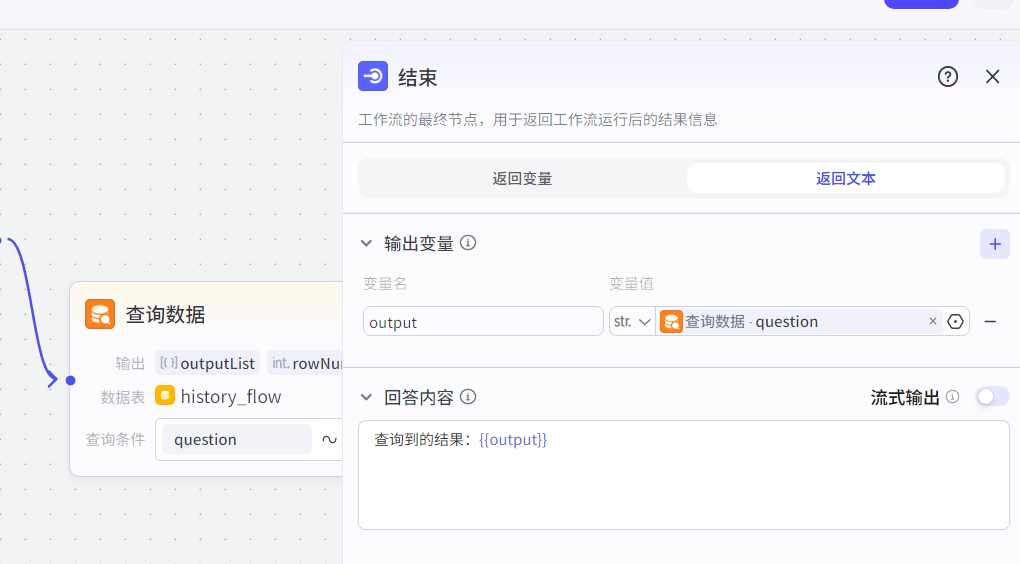Select the 返回文本 tab
The image size is (1020, 564).
pos(846,178)
